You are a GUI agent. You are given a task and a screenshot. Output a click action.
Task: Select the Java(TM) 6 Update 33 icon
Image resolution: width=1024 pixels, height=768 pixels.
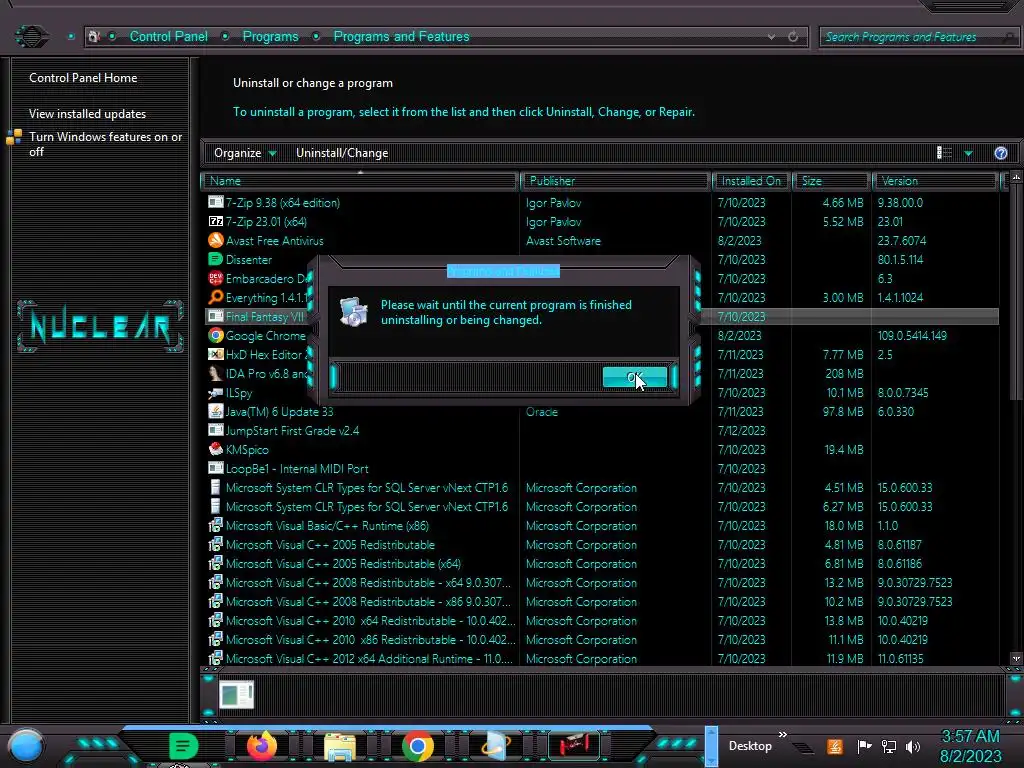point(216,411)
